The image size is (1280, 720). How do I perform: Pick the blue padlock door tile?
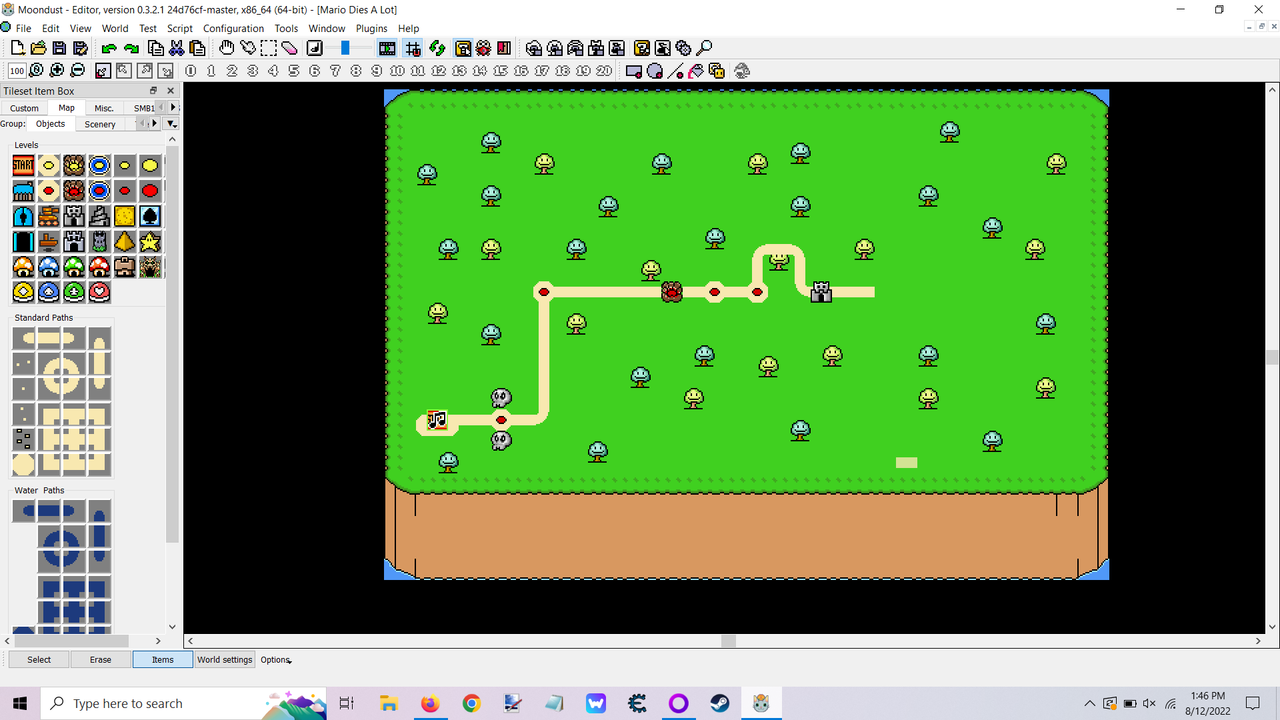click(23, 216)
